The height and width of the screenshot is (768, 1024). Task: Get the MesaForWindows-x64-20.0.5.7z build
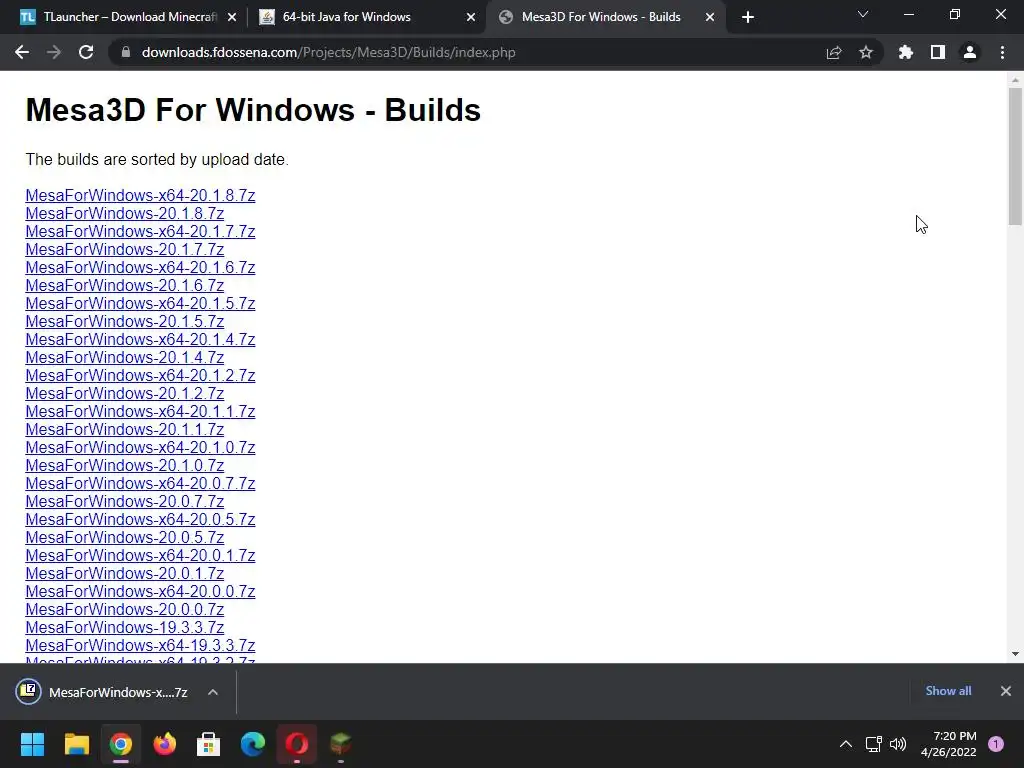pyautogui.click(x=140, y=519)
